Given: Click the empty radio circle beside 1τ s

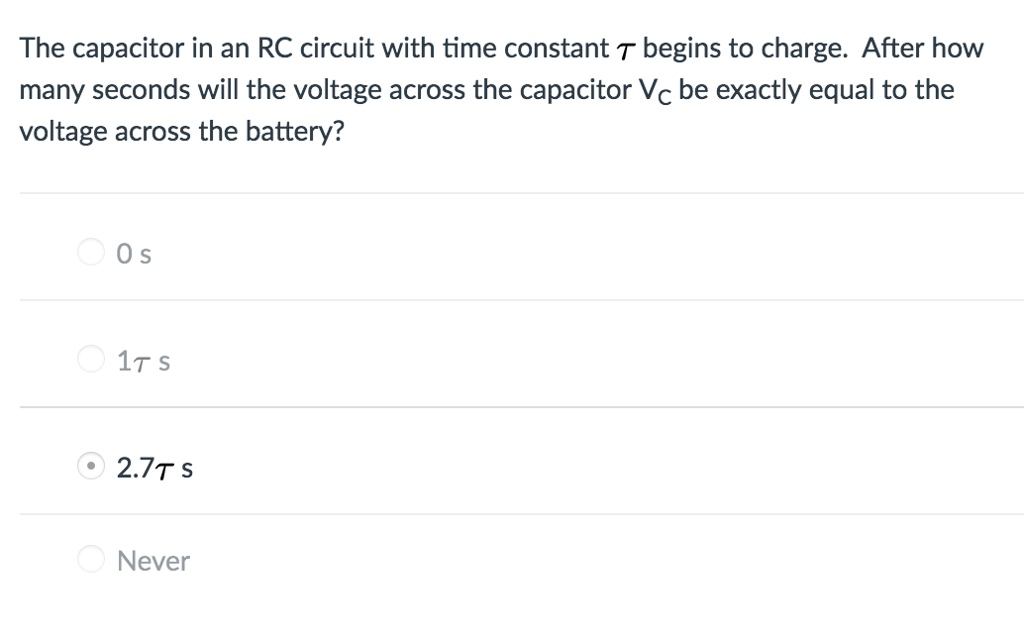Looking at the screenshot, I should pos(90,358).
